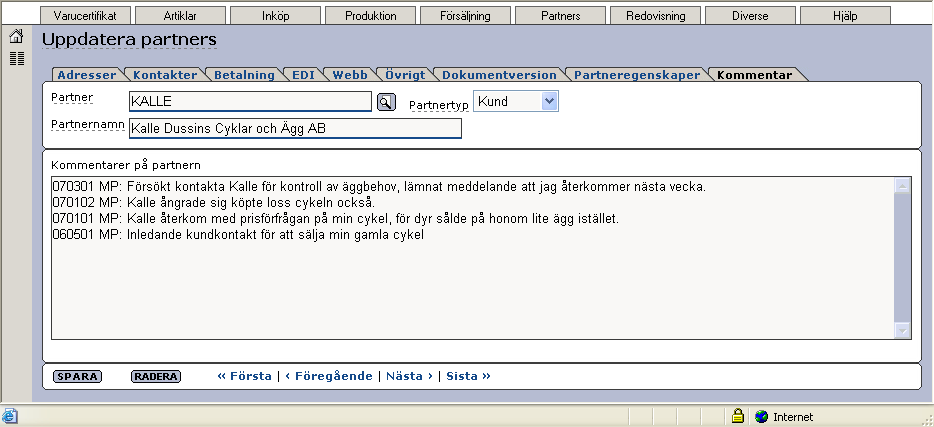
Task: Click the comment line dated 070102
Action: point(214,203)
